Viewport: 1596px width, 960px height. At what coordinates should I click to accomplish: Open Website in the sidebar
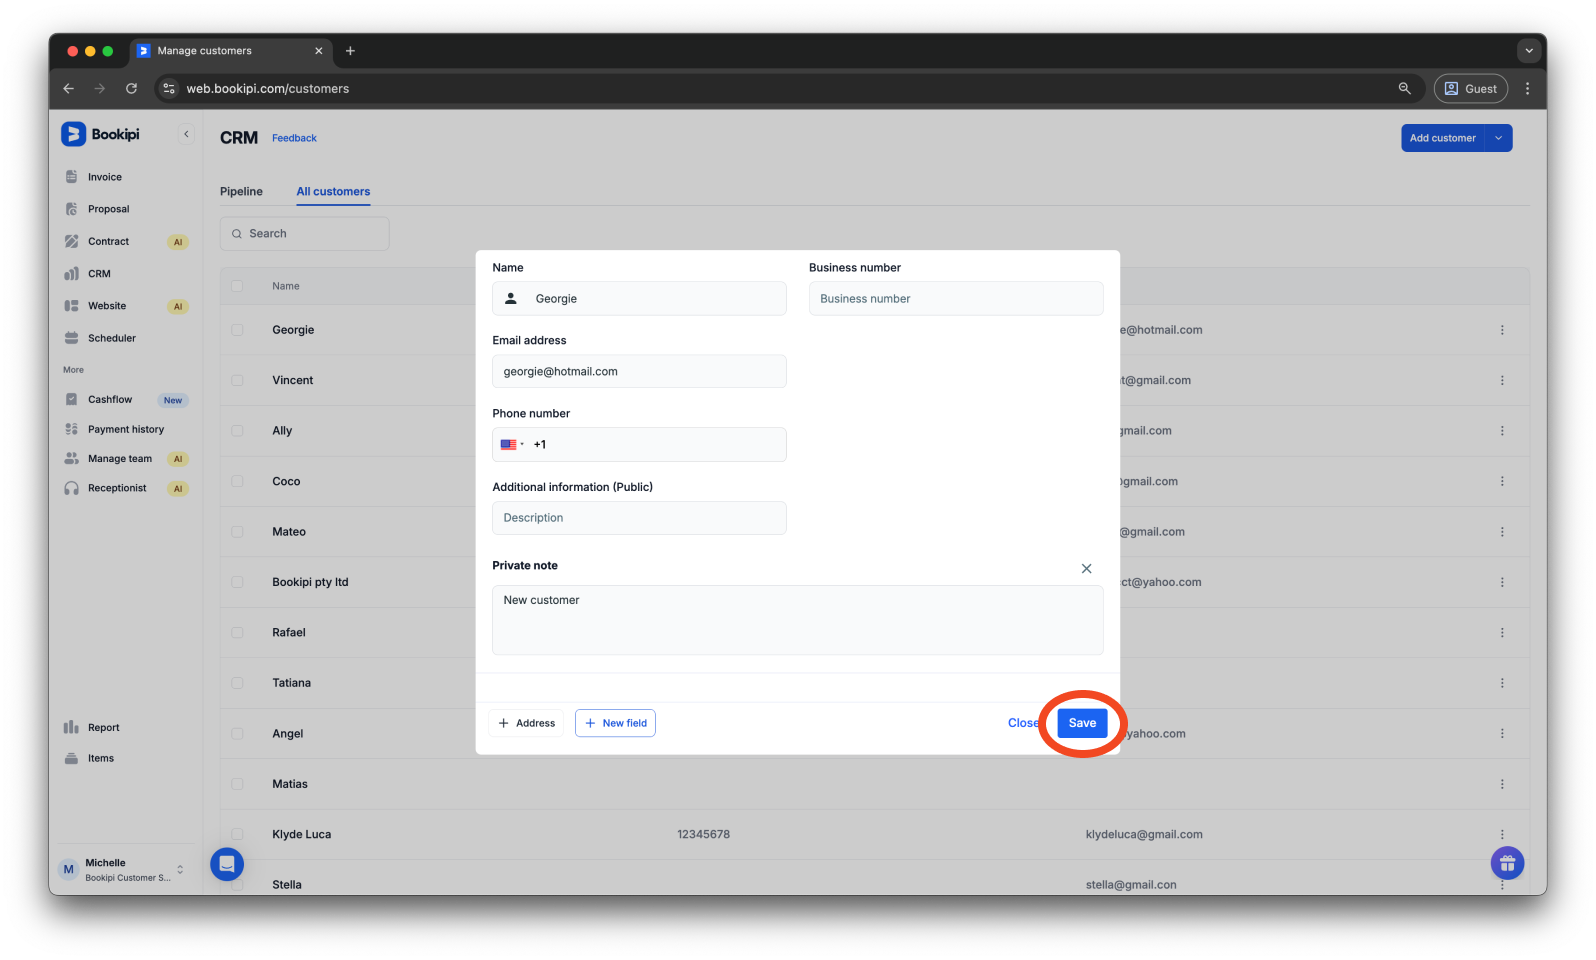106,306
